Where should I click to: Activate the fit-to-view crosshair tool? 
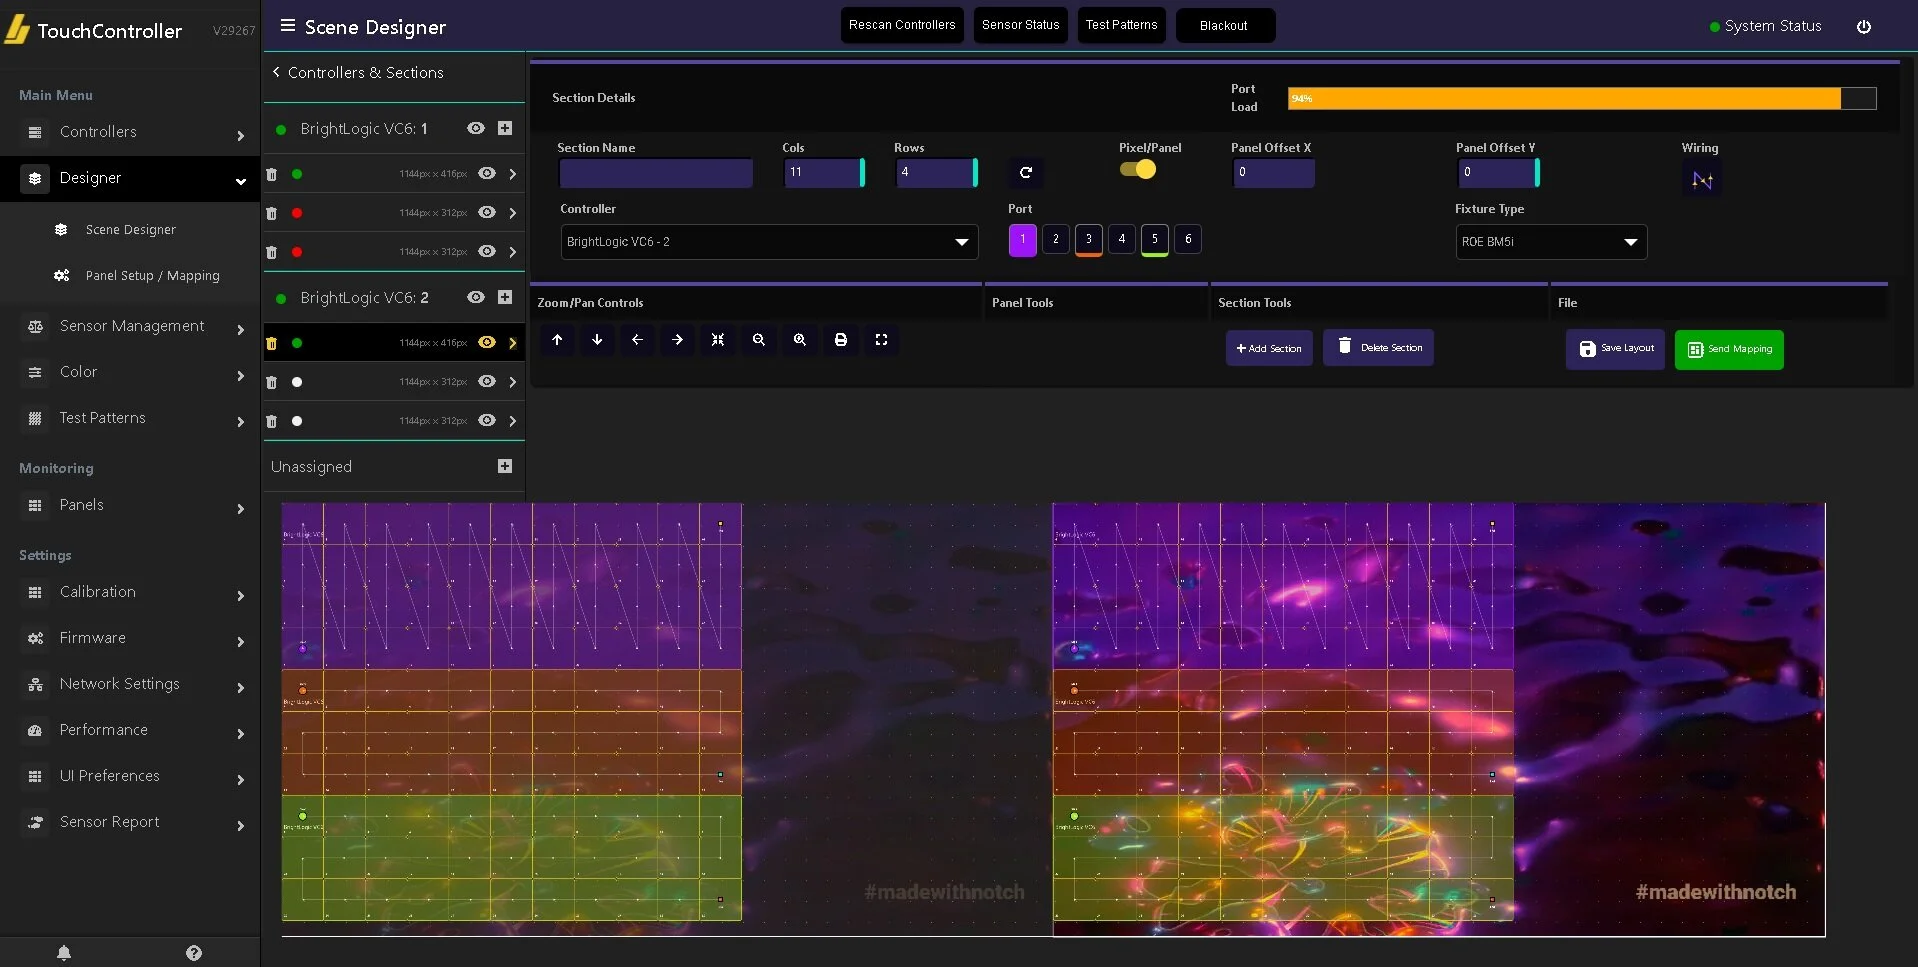click(x=718, y=340)
